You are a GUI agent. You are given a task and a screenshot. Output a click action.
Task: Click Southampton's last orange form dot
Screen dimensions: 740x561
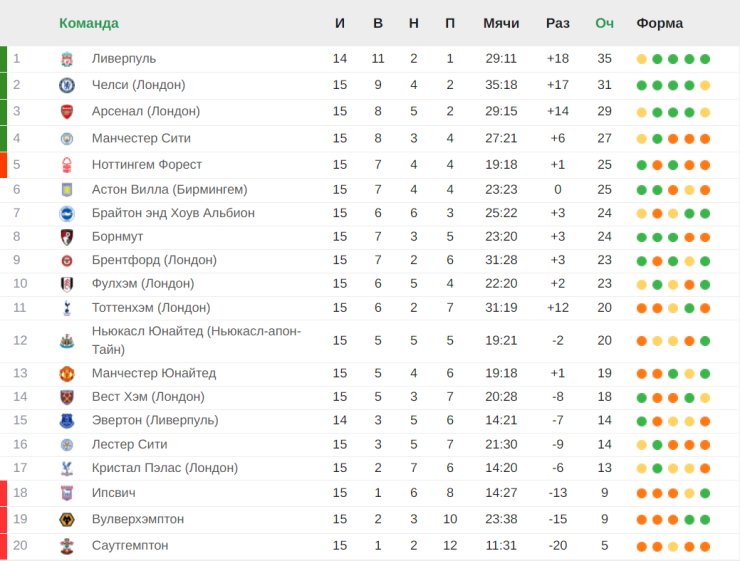pos(705,546)
